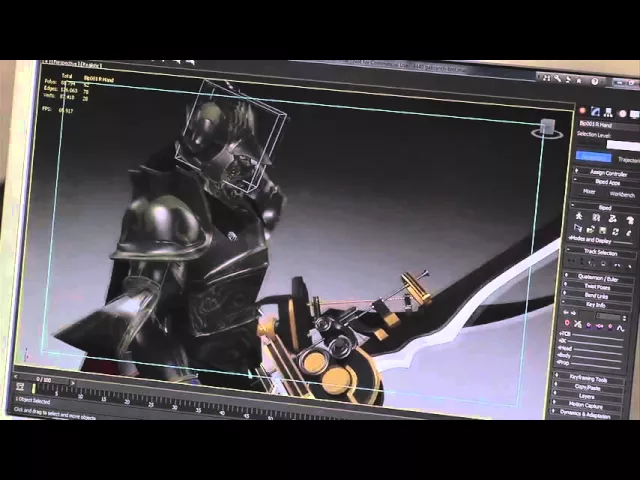640x480 pixels.
Task: Switch to the Trajectories button
Action: click(x=628, y=160)
